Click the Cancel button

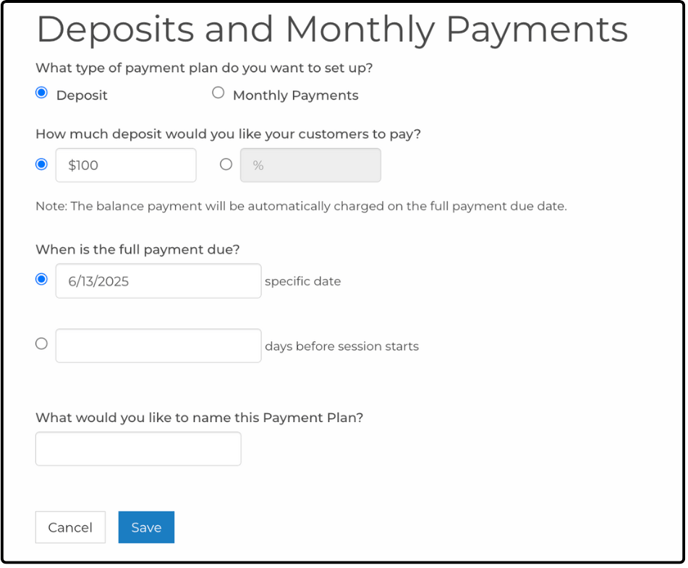click(70, 528)
